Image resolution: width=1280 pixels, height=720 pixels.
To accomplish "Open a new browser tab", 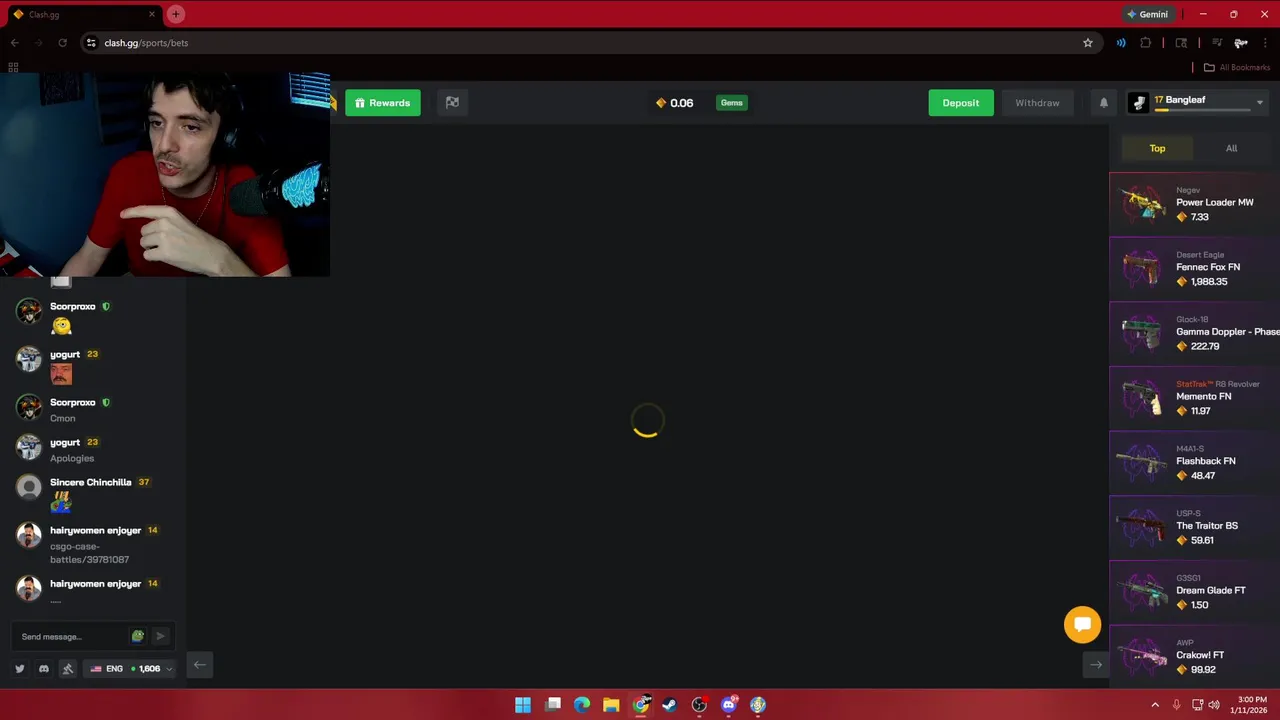I will (176, 14).
